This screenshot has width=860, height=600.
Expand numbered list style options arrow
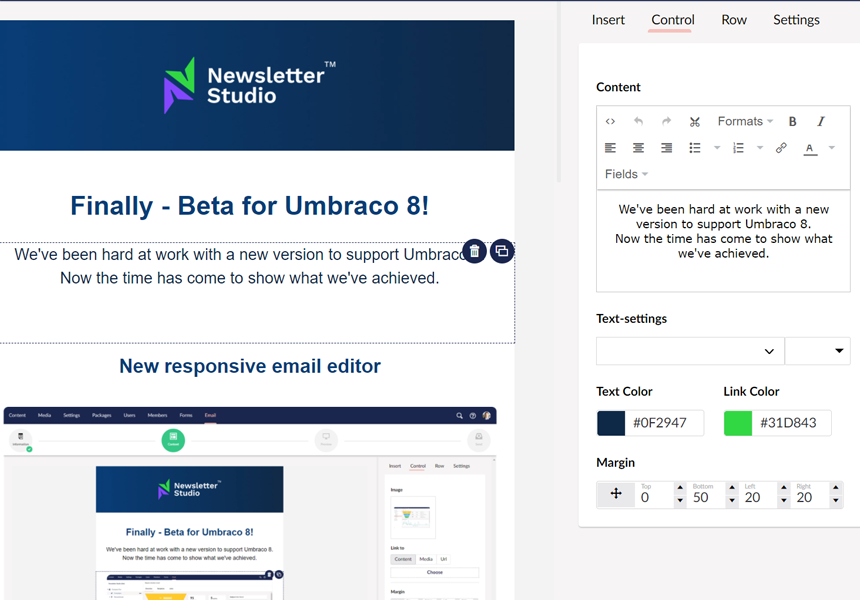(x=760, y=148)
